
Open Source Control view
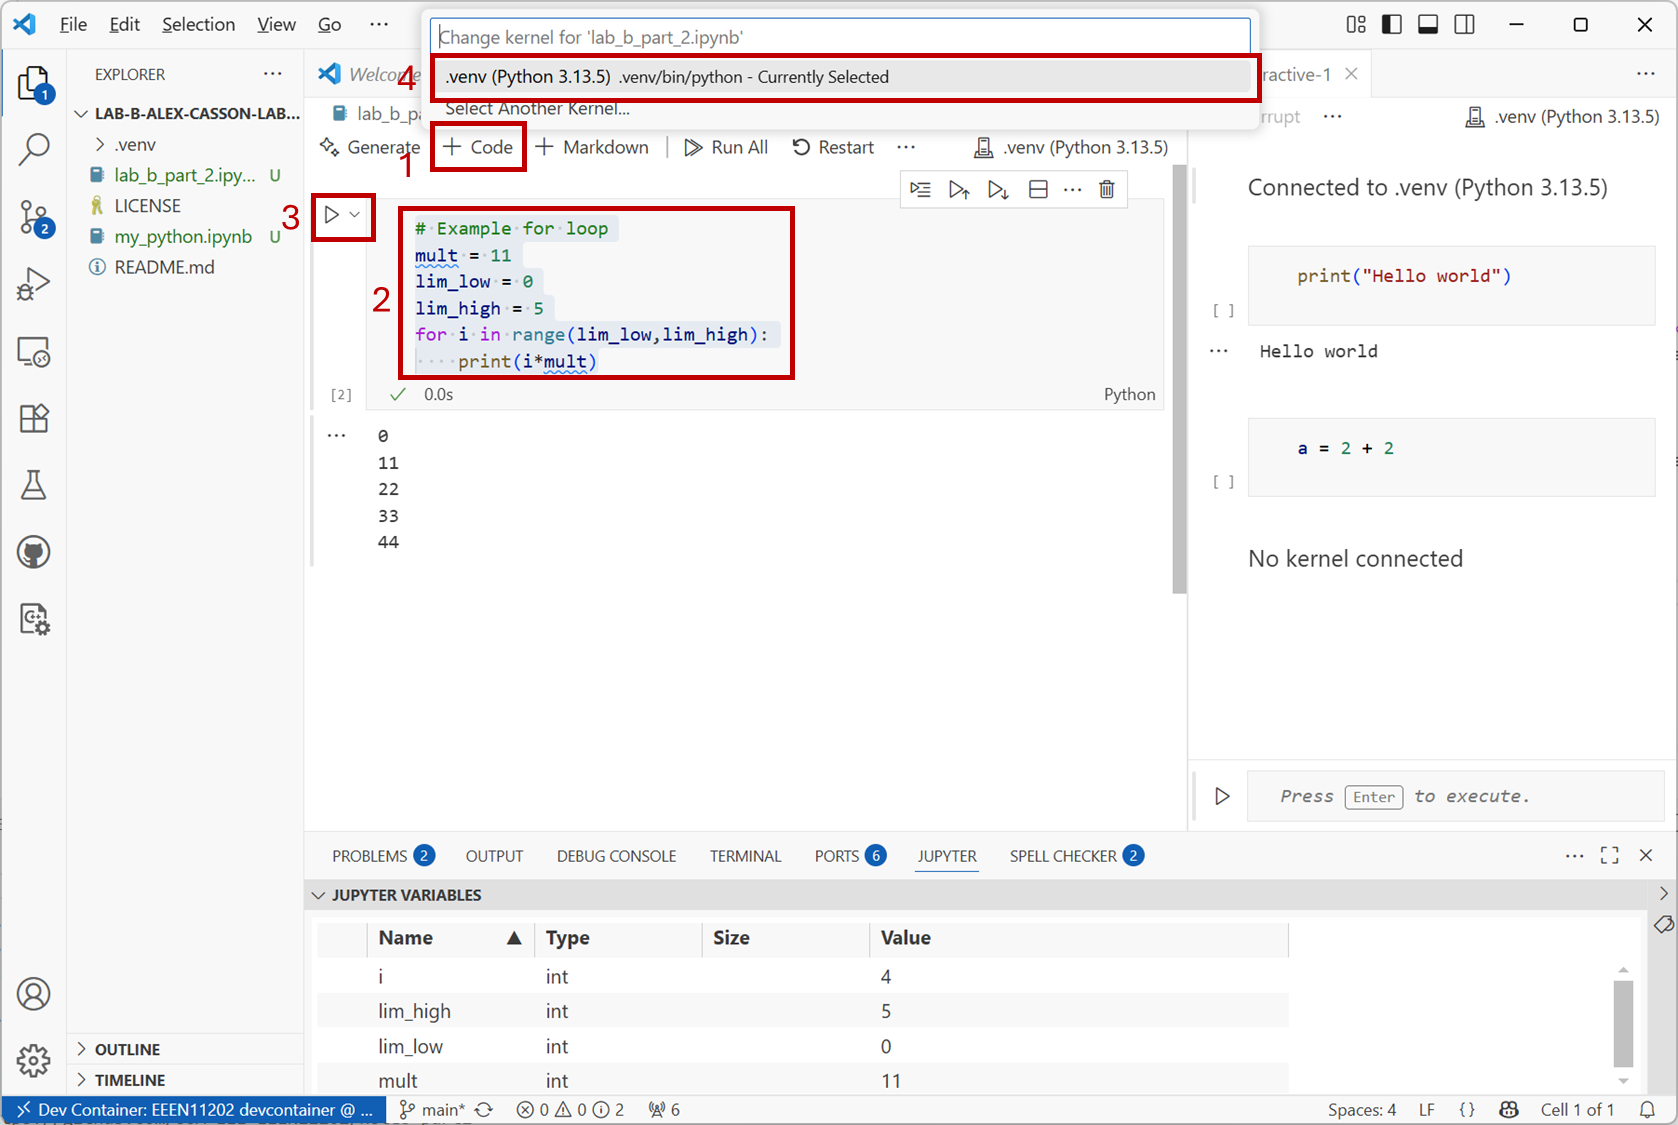click(x=34, y=218)
